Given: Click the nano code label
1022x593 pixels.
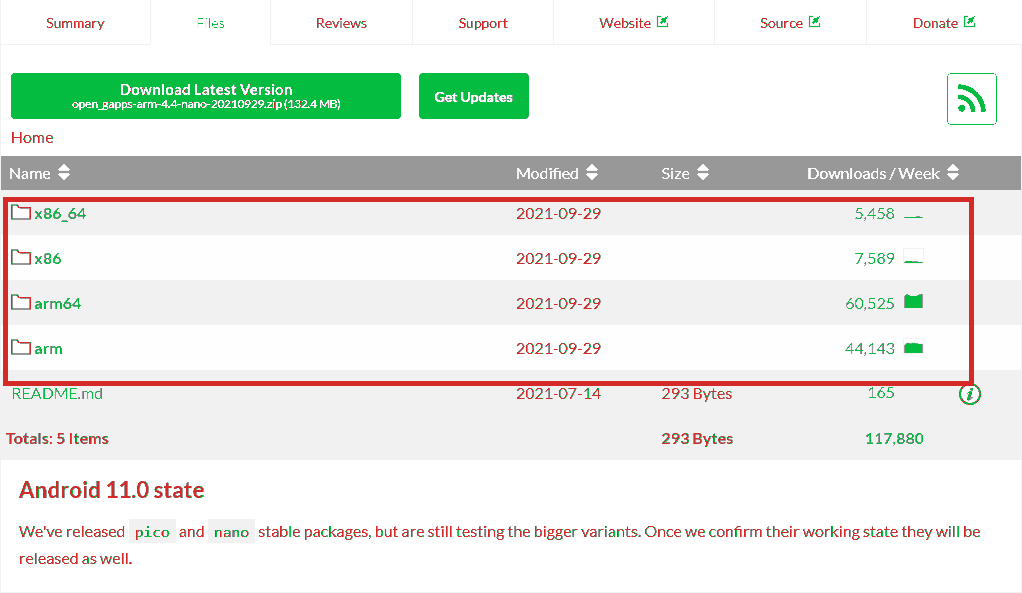Looking at the screenshot, I should click(x=231, y=532).
